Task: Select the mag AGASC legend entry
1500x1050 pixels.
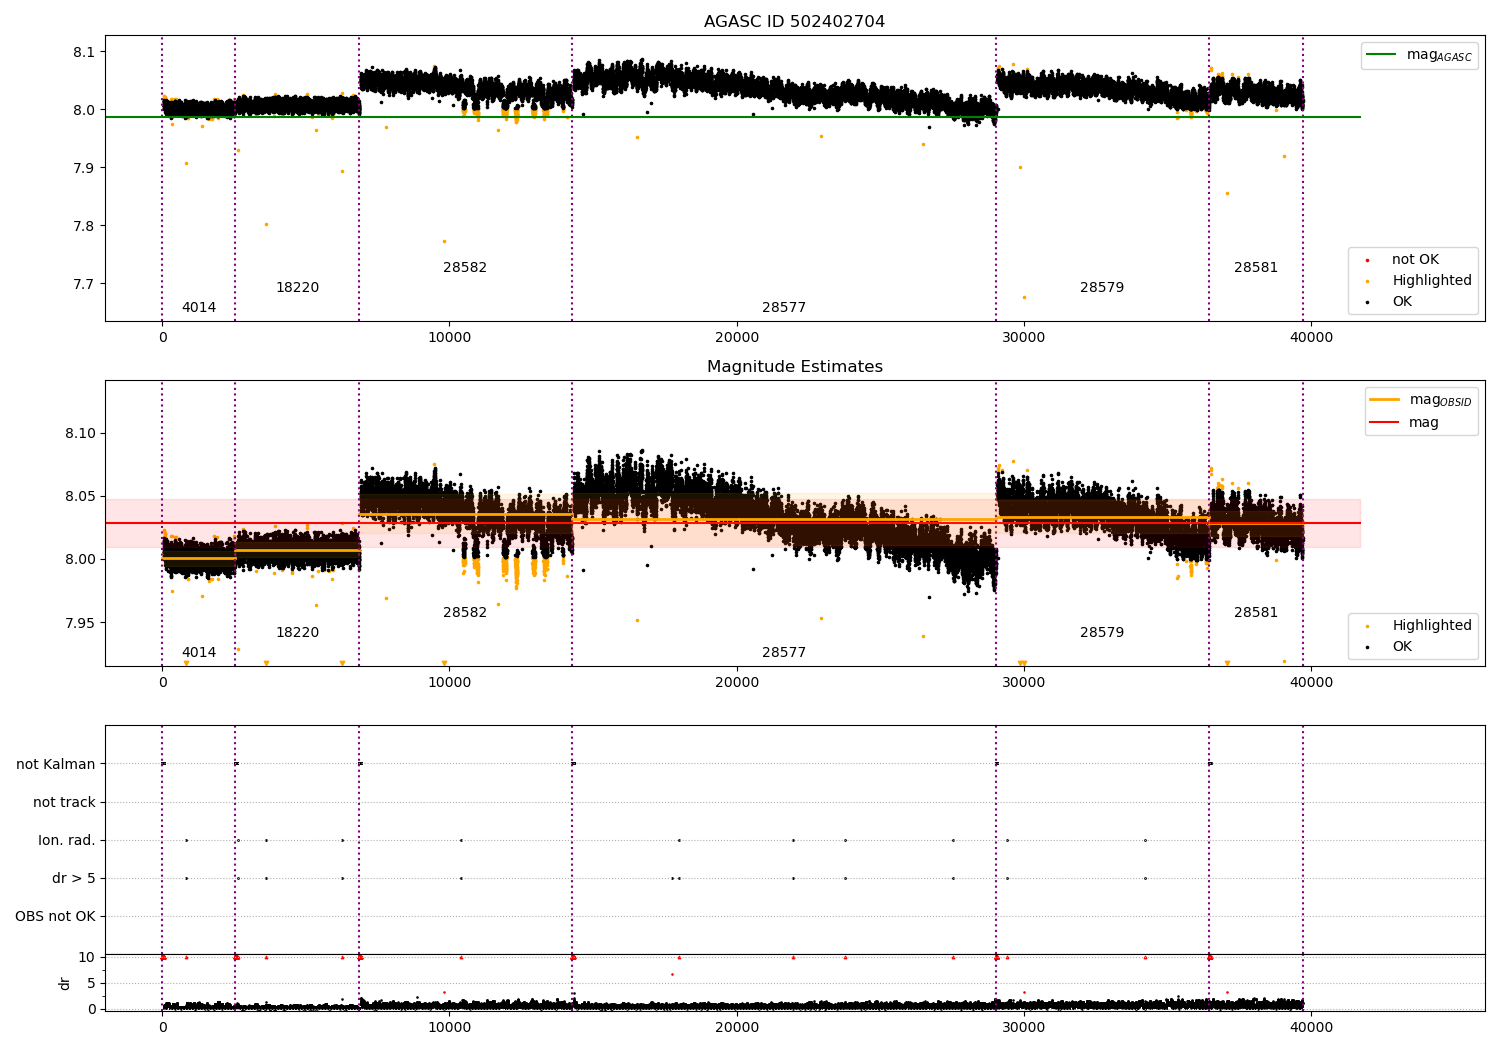Action: point(1419,55)
